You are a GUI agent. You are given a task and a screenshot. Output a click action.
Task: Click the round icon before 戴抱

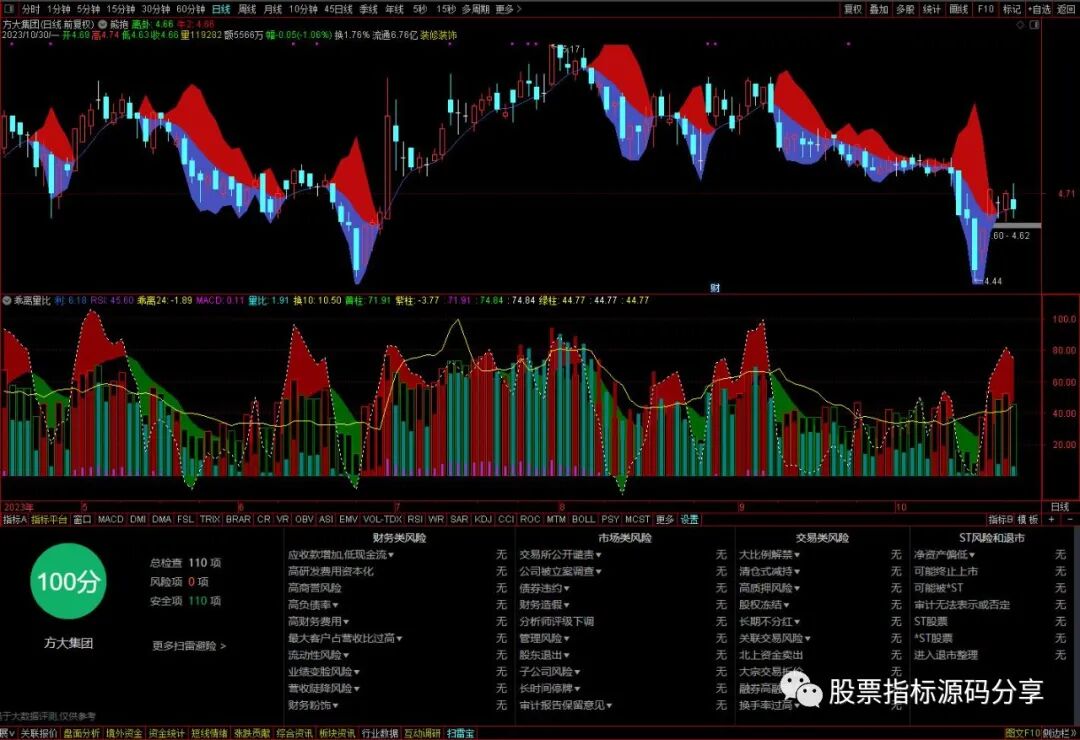coord(103,24)
